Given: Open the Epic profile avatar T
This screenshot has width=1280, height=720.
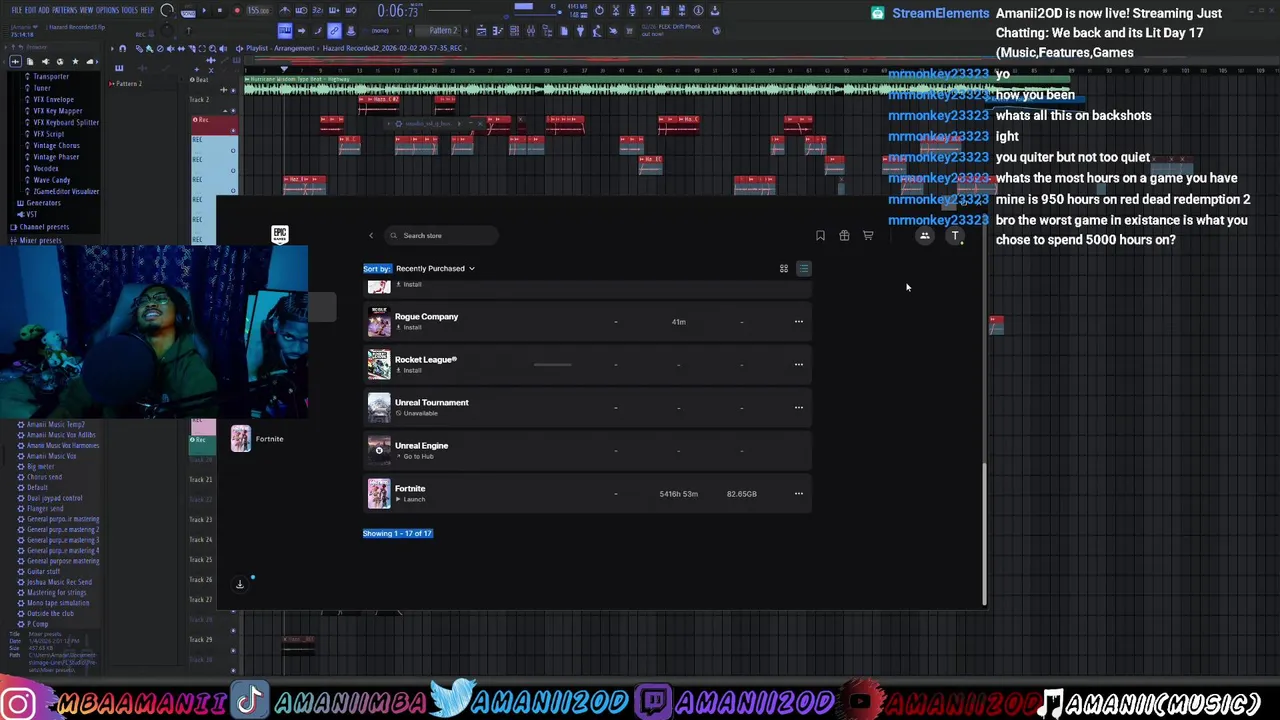Looking at the screenshot, I should click(x=955, y=236).
